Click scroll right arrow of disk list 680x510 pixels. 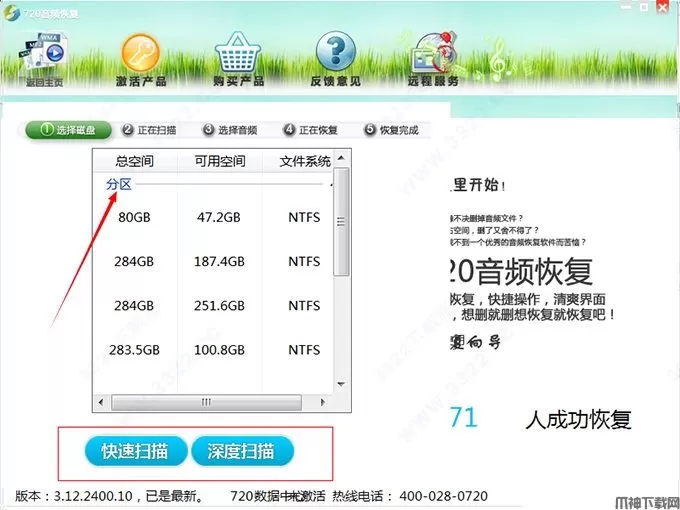(322, 402)
